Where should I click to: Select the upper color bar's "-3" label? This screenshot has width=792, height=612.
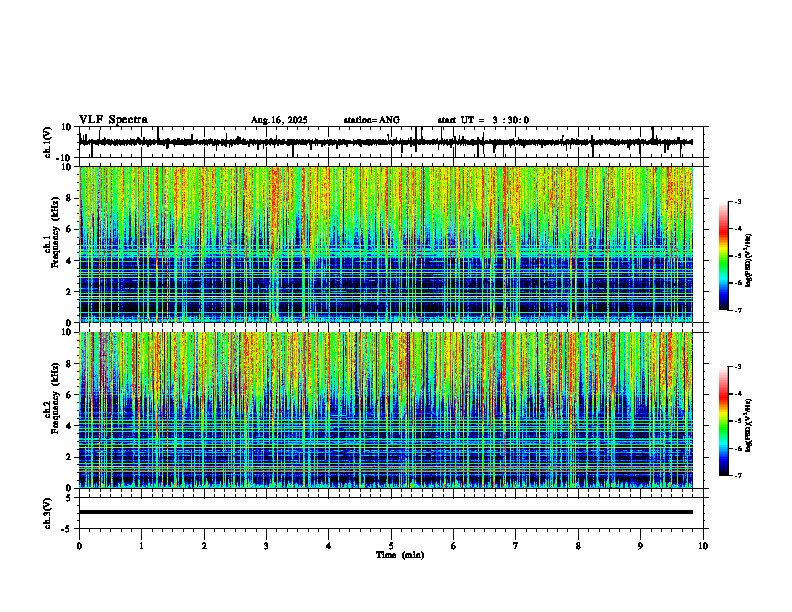737,201
